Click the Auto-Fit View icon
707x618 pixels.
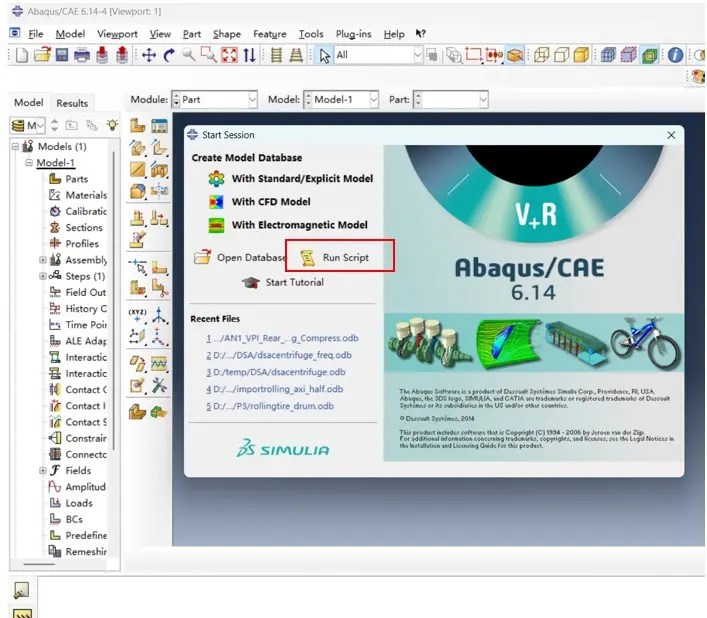click(229, 55)
